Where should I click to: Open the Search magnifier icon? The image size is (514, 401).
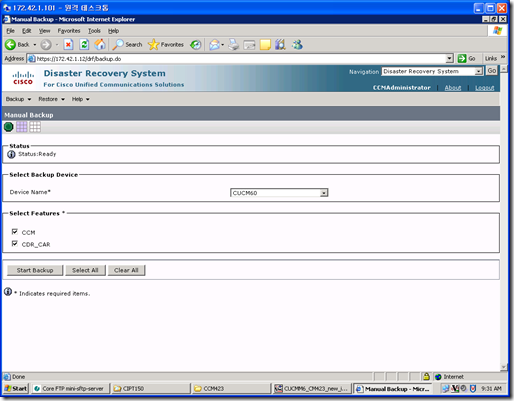[118, 44]
